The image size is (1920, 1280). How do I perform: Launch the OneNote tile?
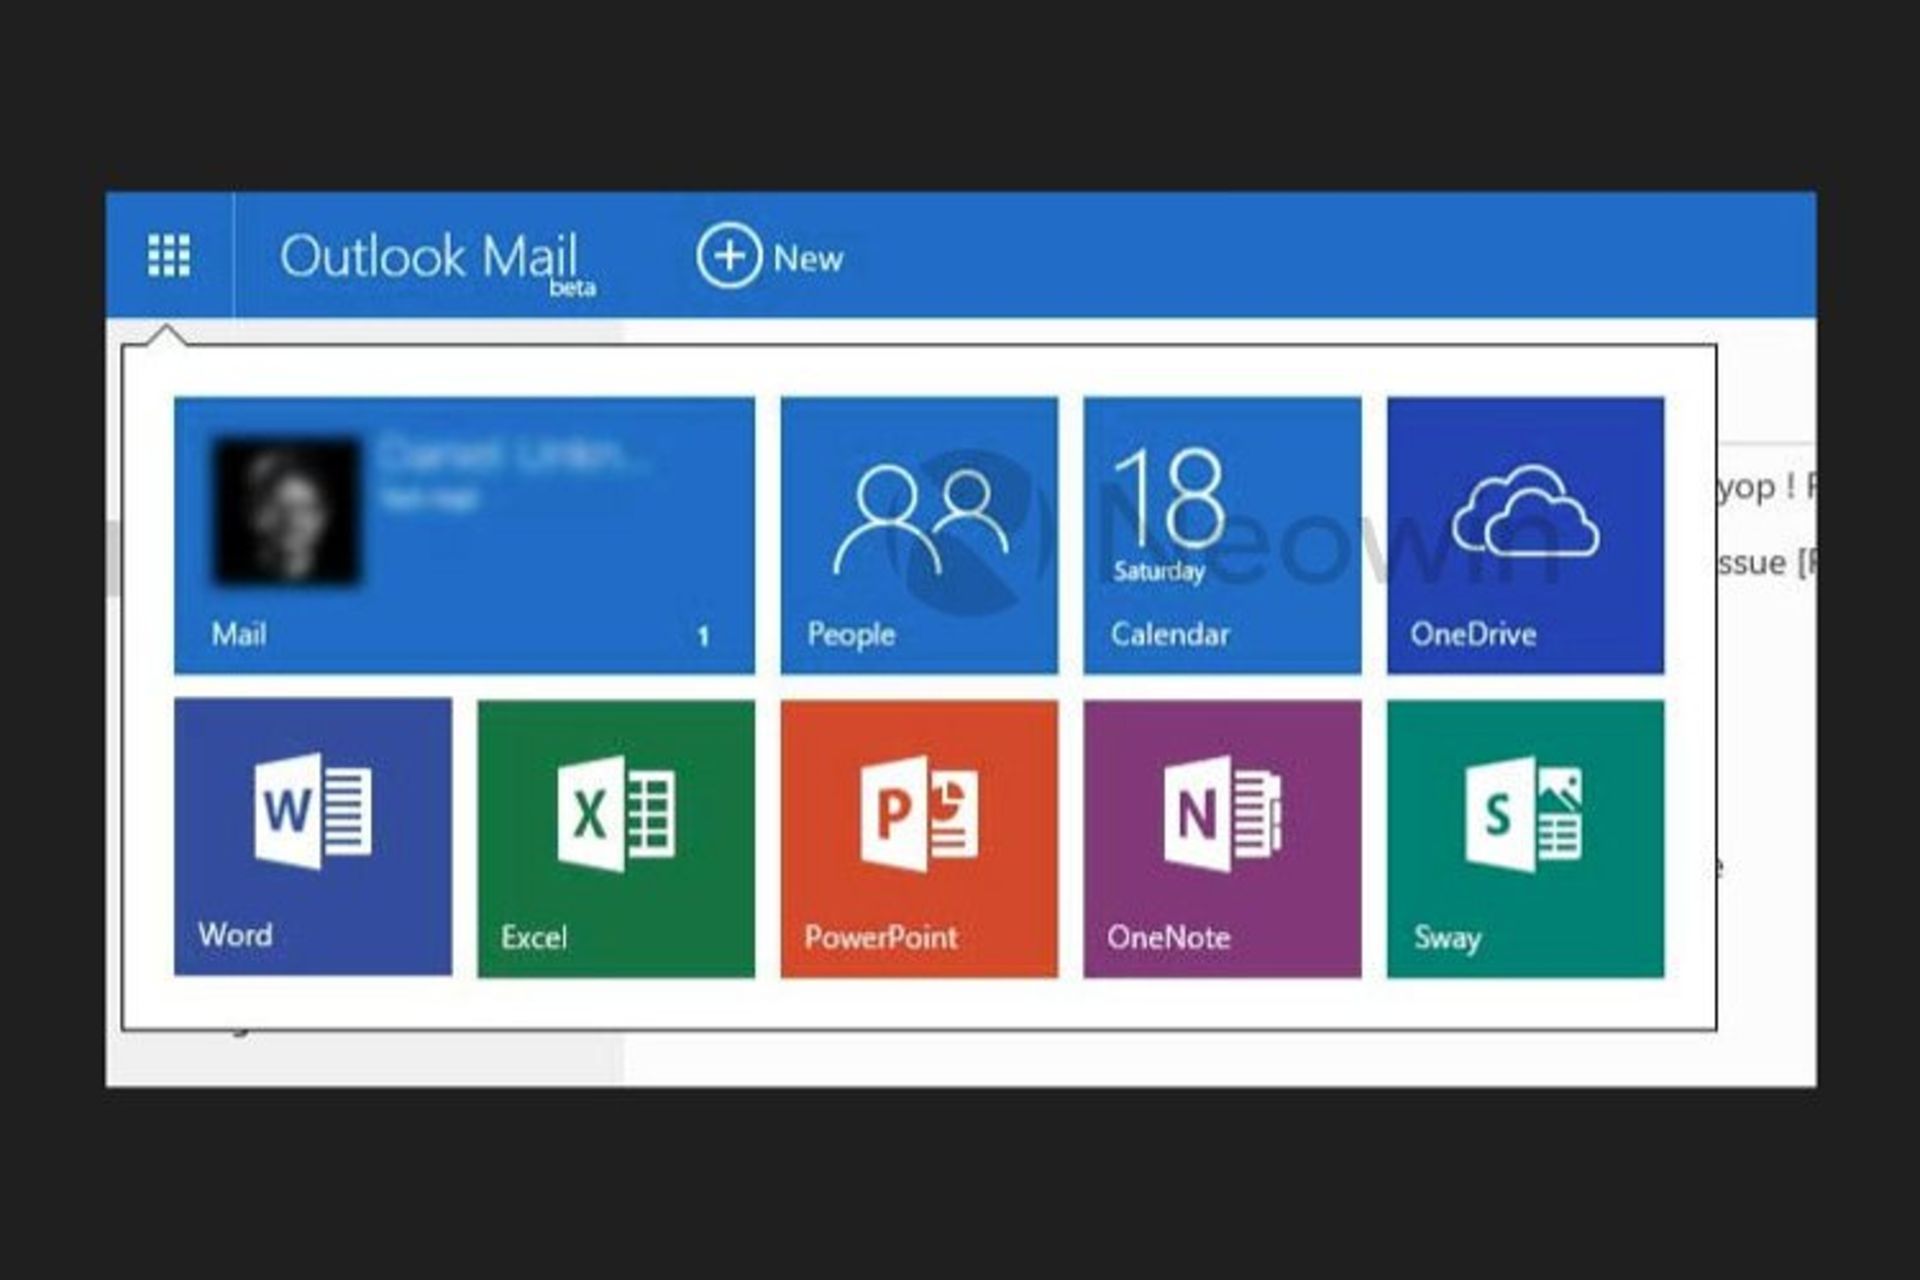pos(1222,839)
